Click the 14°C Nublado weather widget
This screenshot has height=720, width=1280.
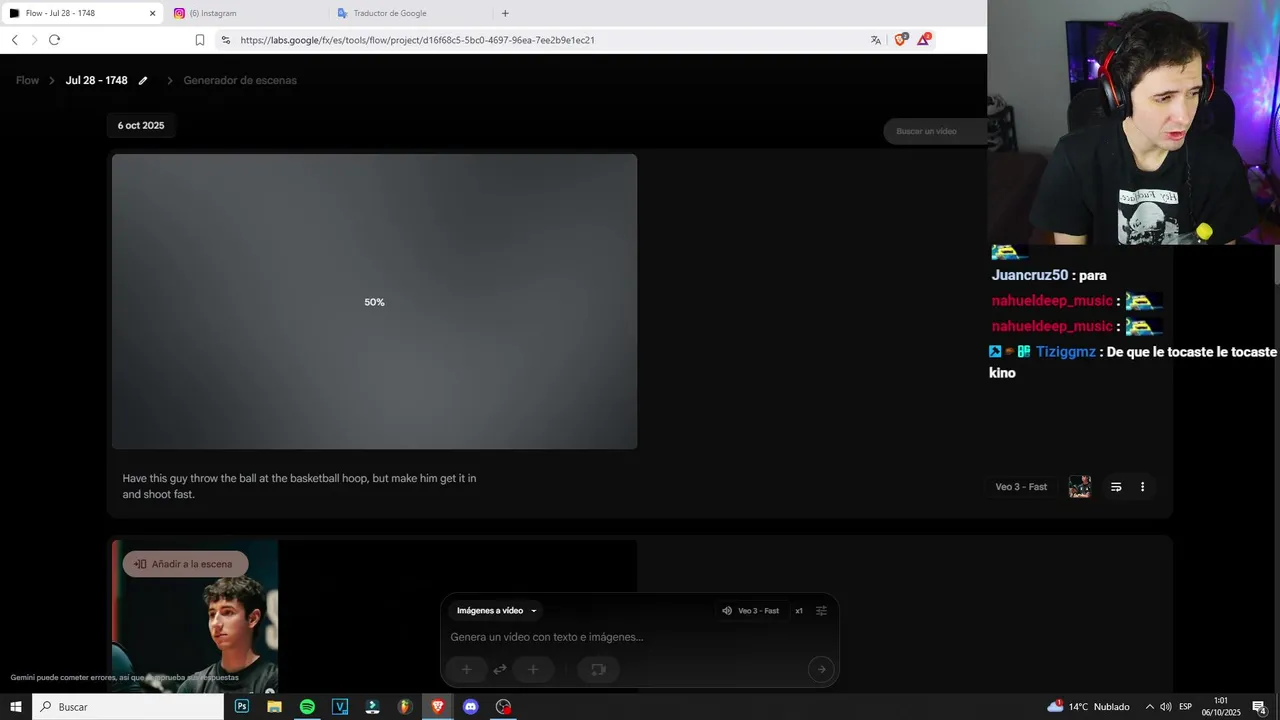pyautogui.click(x=1089, y=707)
